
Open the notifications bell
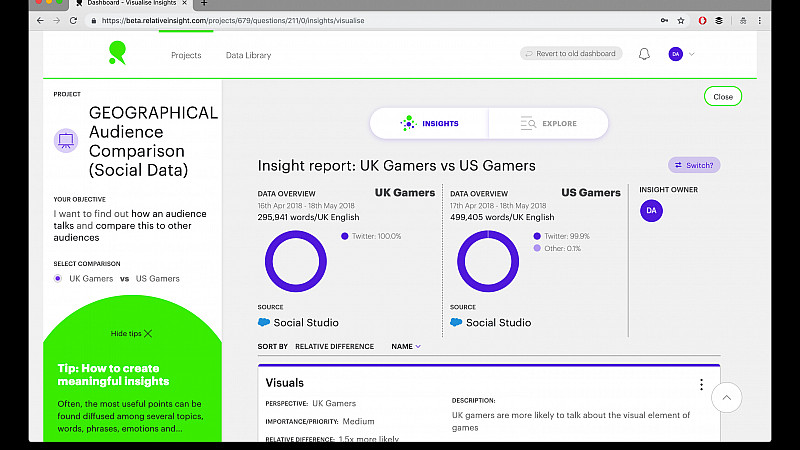[644, 54]
